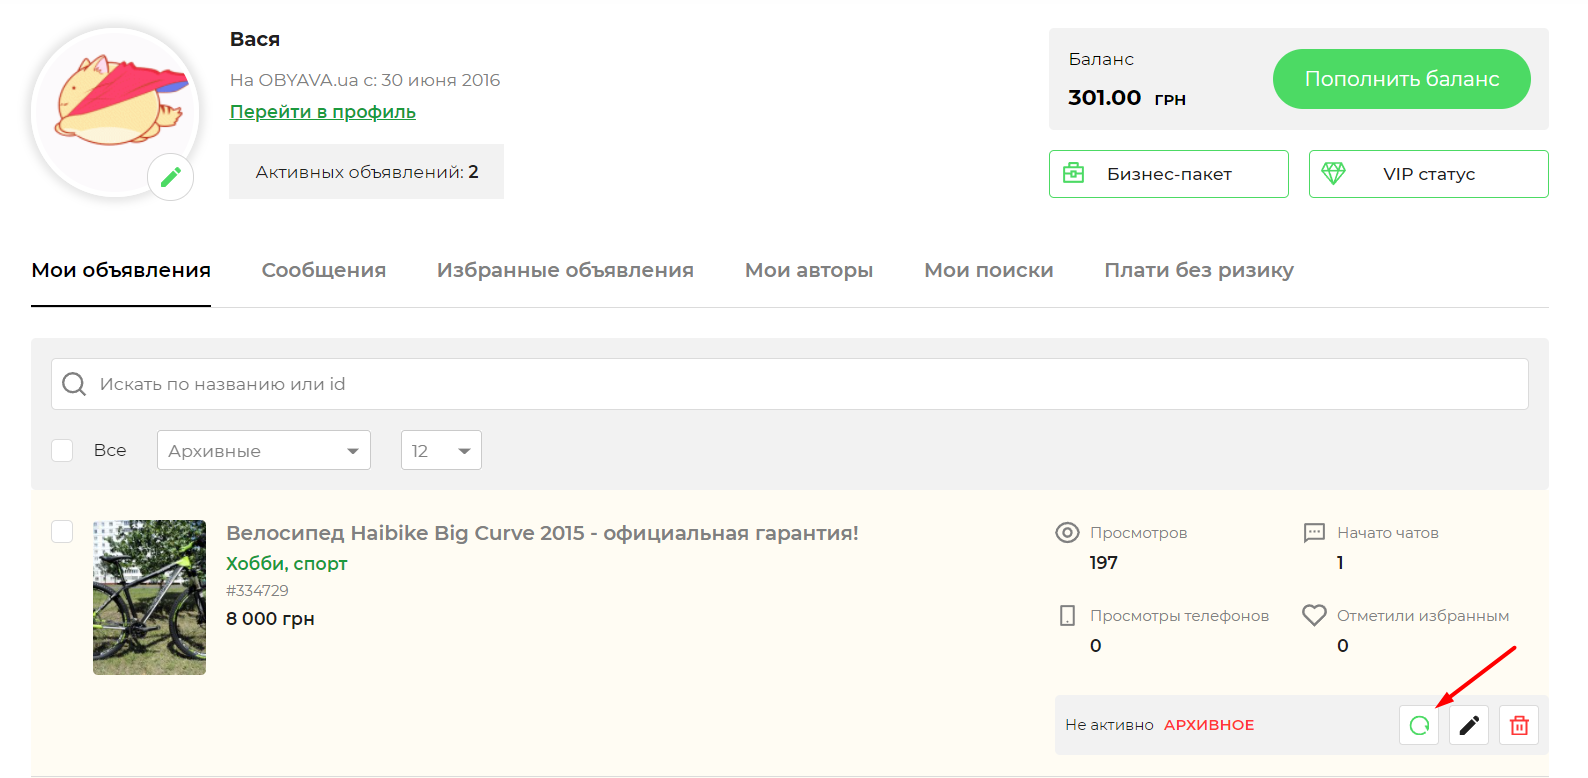Click the eye icon beside Просмотров
The width and height of the screenshot is (1588, 778).
pyautogui.click(x=1067, y=533)
